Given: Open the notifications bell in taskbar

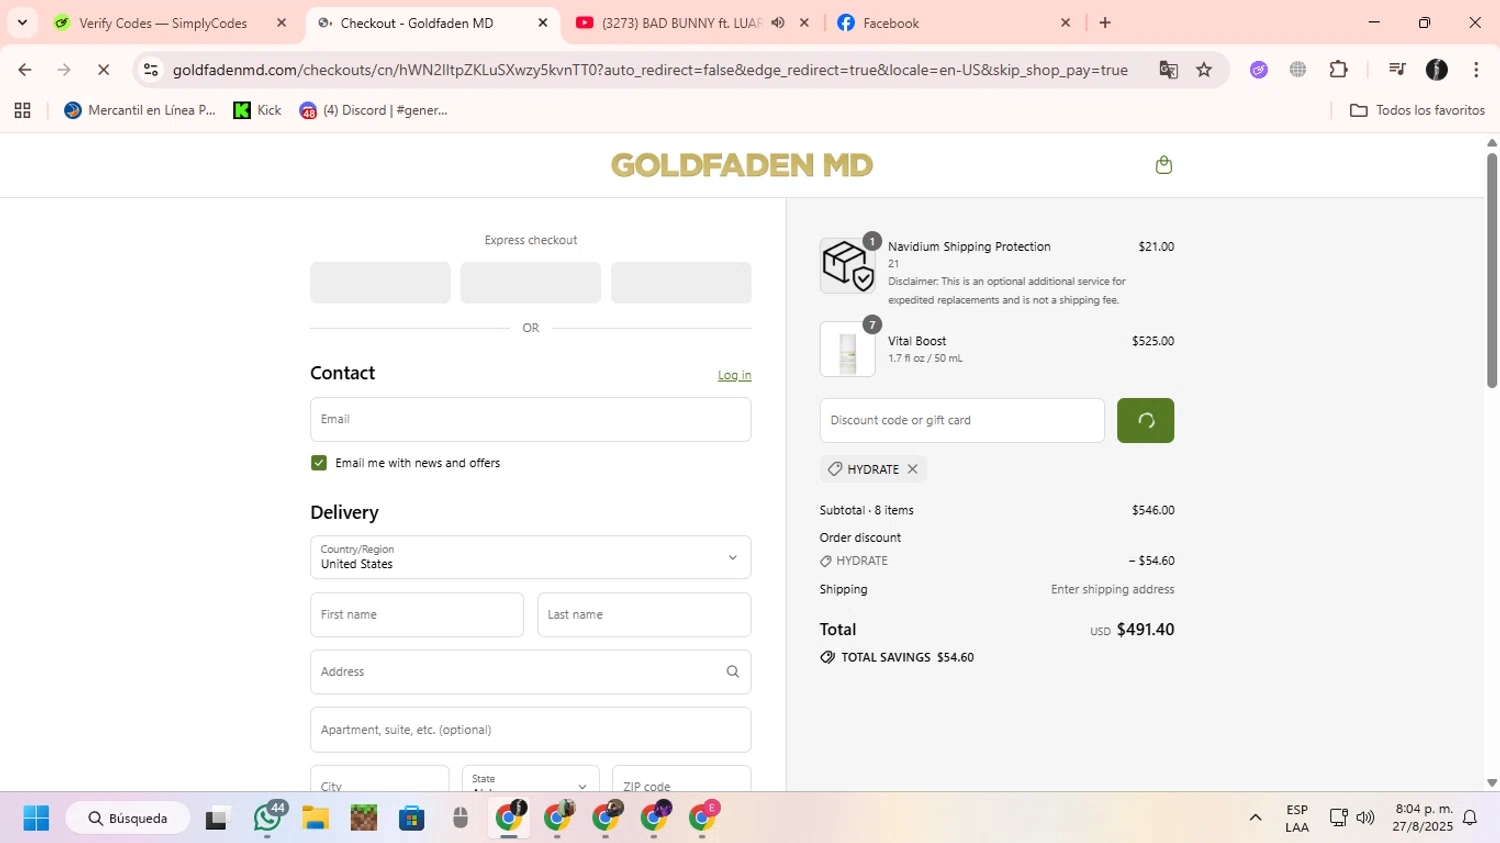Looking at the screenshot, I should tap(1470, 818).
